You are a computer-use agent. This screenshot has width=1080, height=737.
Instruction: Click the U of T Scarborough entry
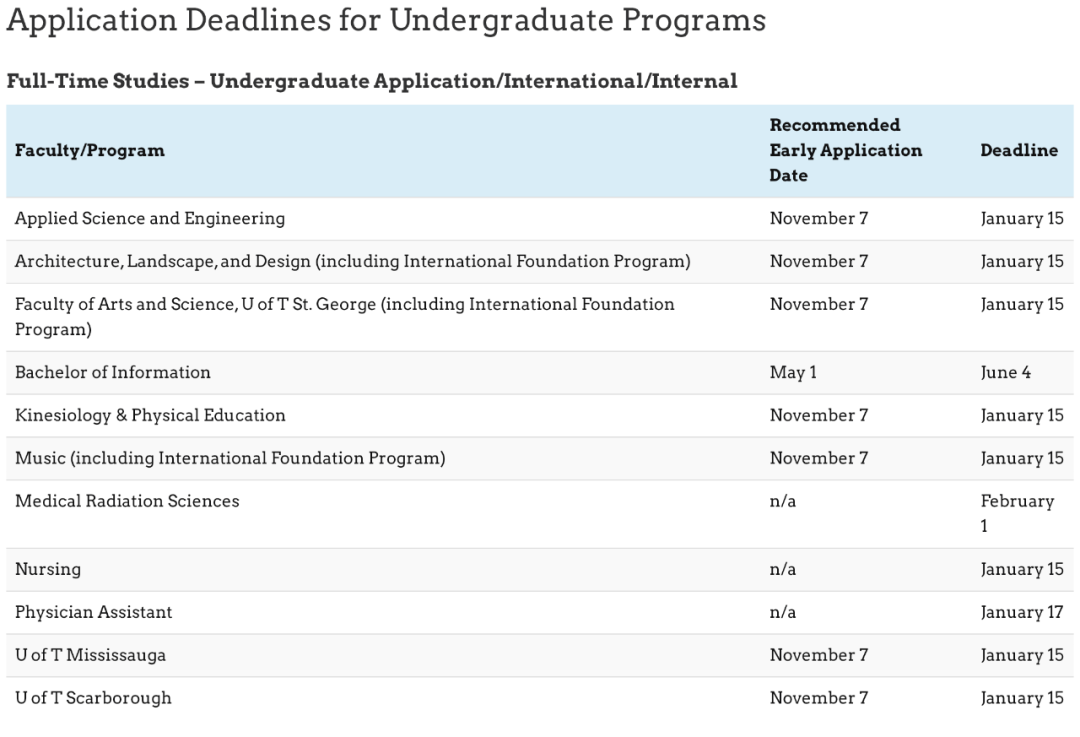click(x=93, y=699)
